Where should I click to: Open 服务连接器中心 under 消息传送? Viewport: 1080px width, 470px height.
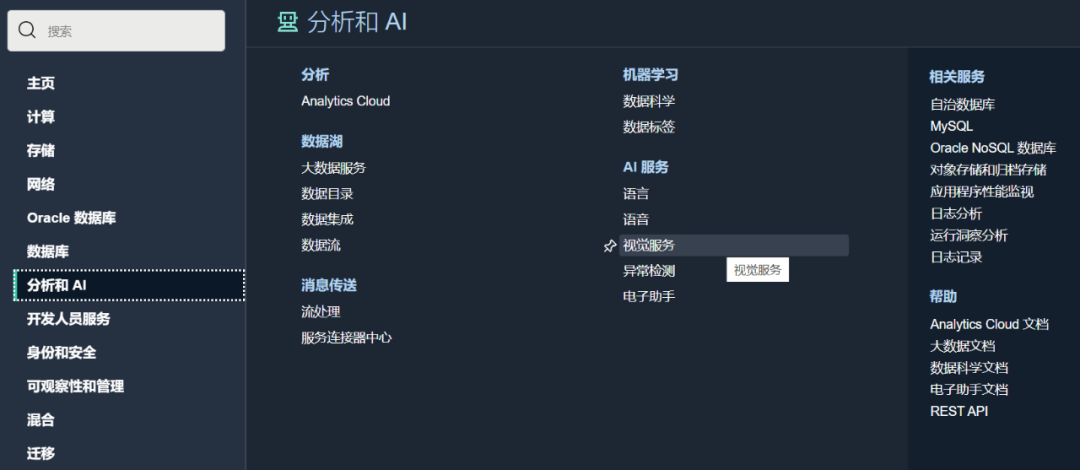point(346,338)
